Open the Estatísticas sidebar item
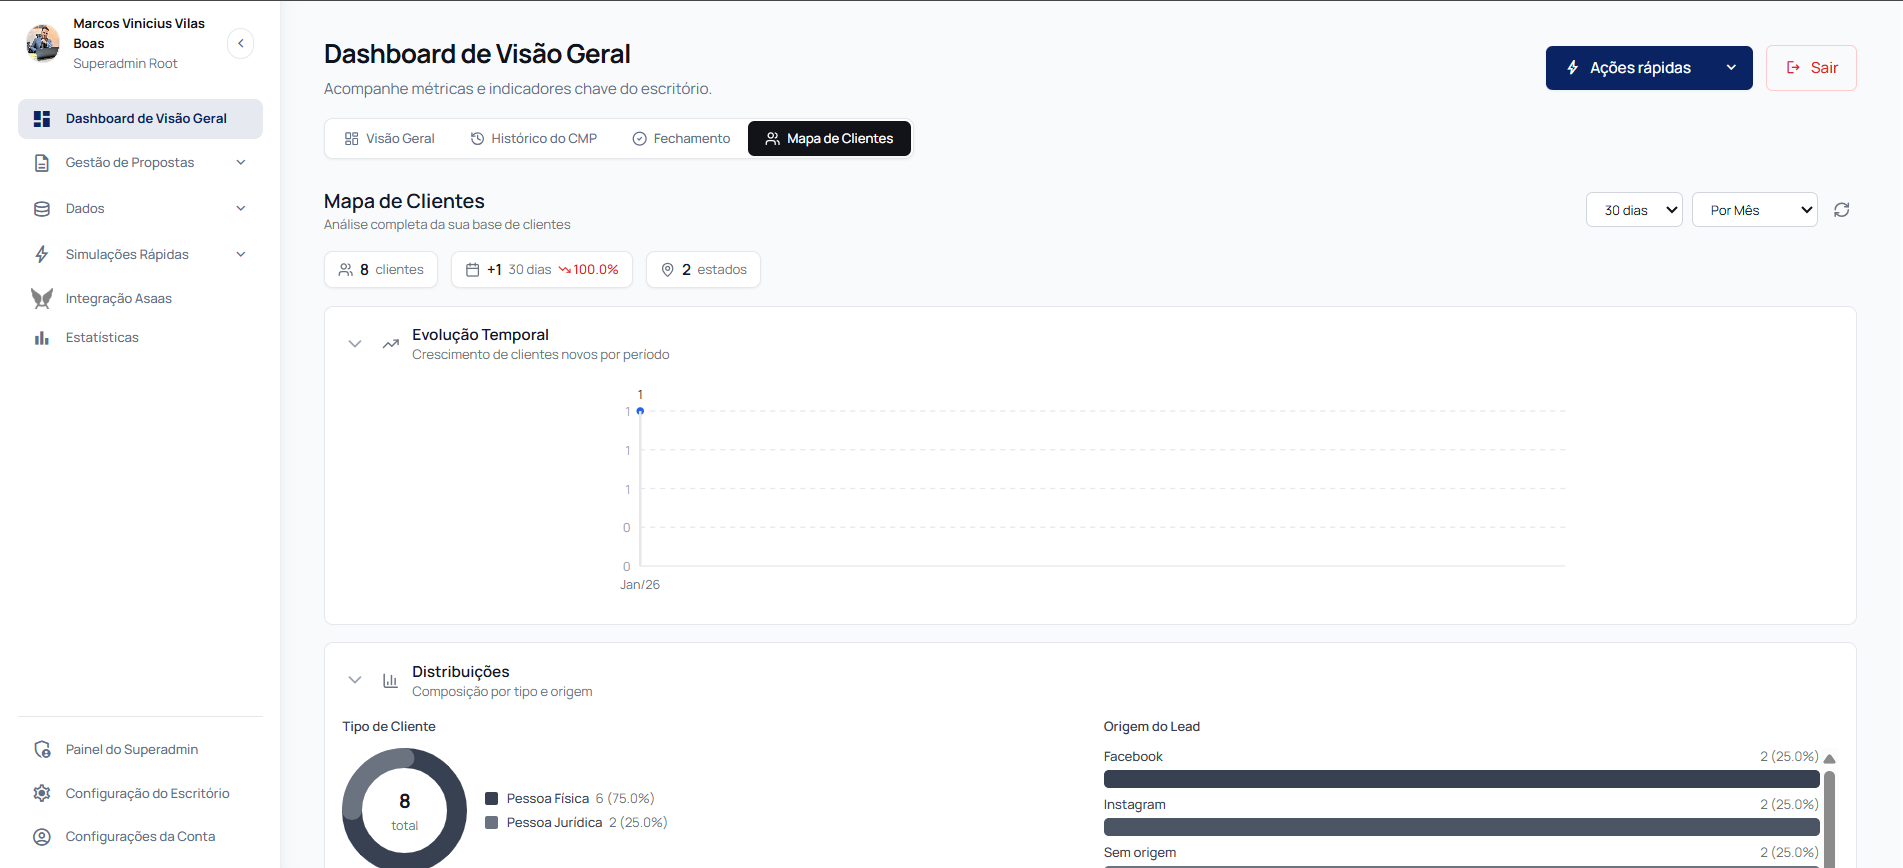Screen dimensions: 1903x868 (102, 338)
